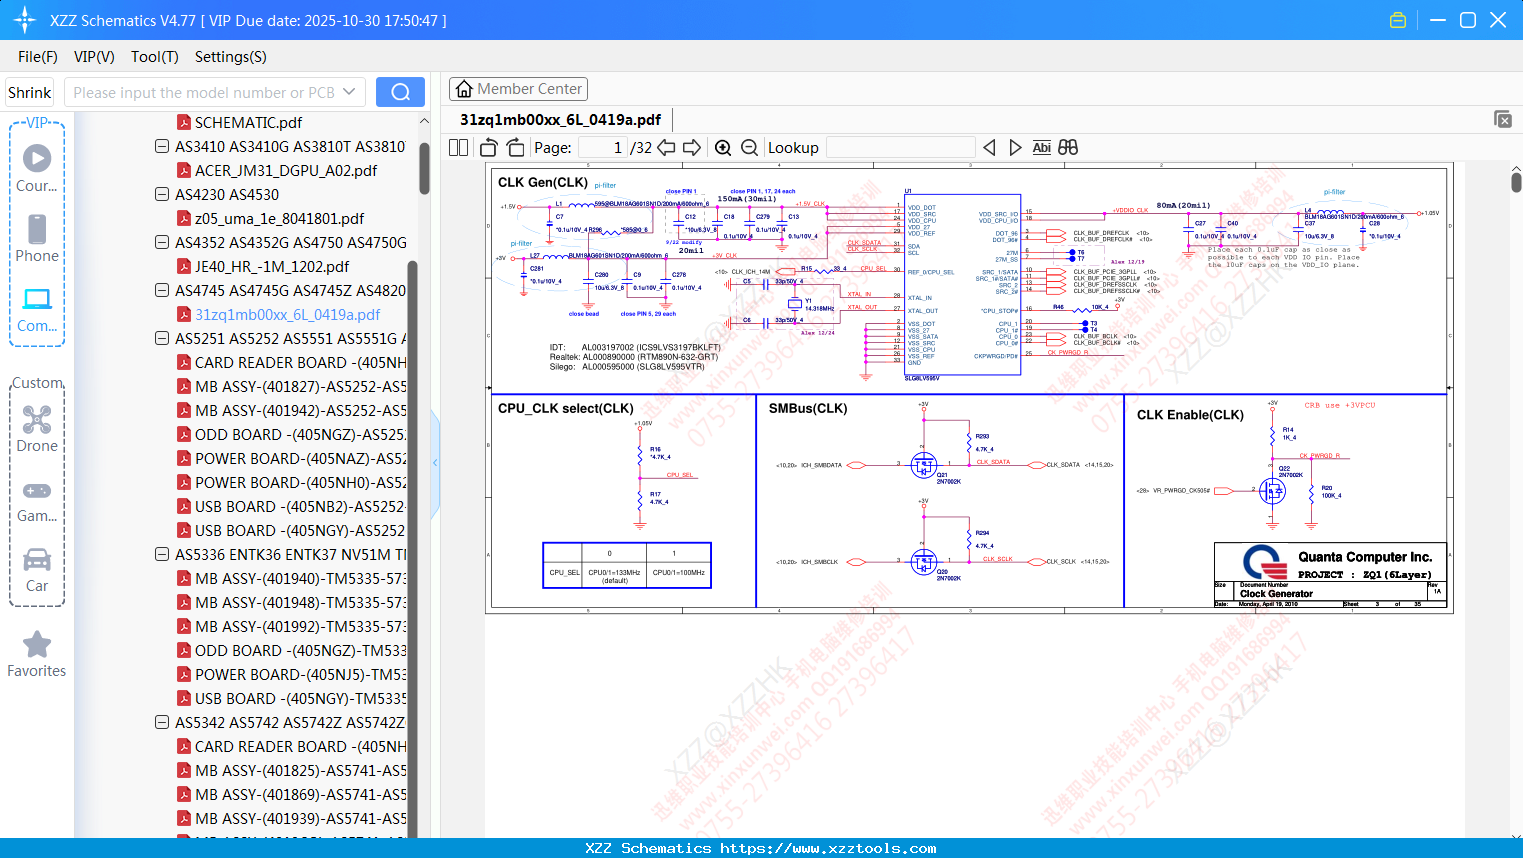This screenshot has height=858, width=1523.
Task: Collapse the AS4230 AS4530 tree node
Action: [x=162, y=194]
